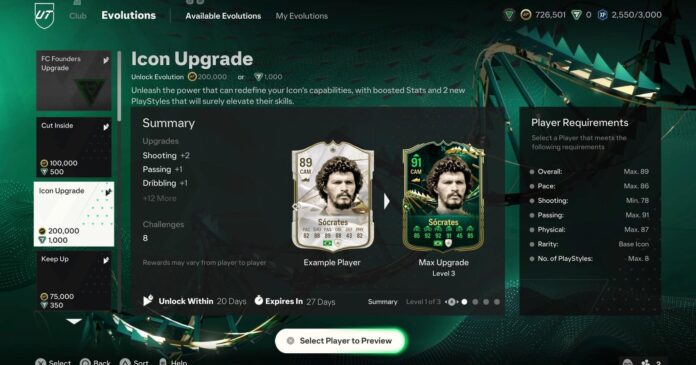Click the Sócrates Max Upgrade card
Screen dimensions: 696x365
click(443, 197)
